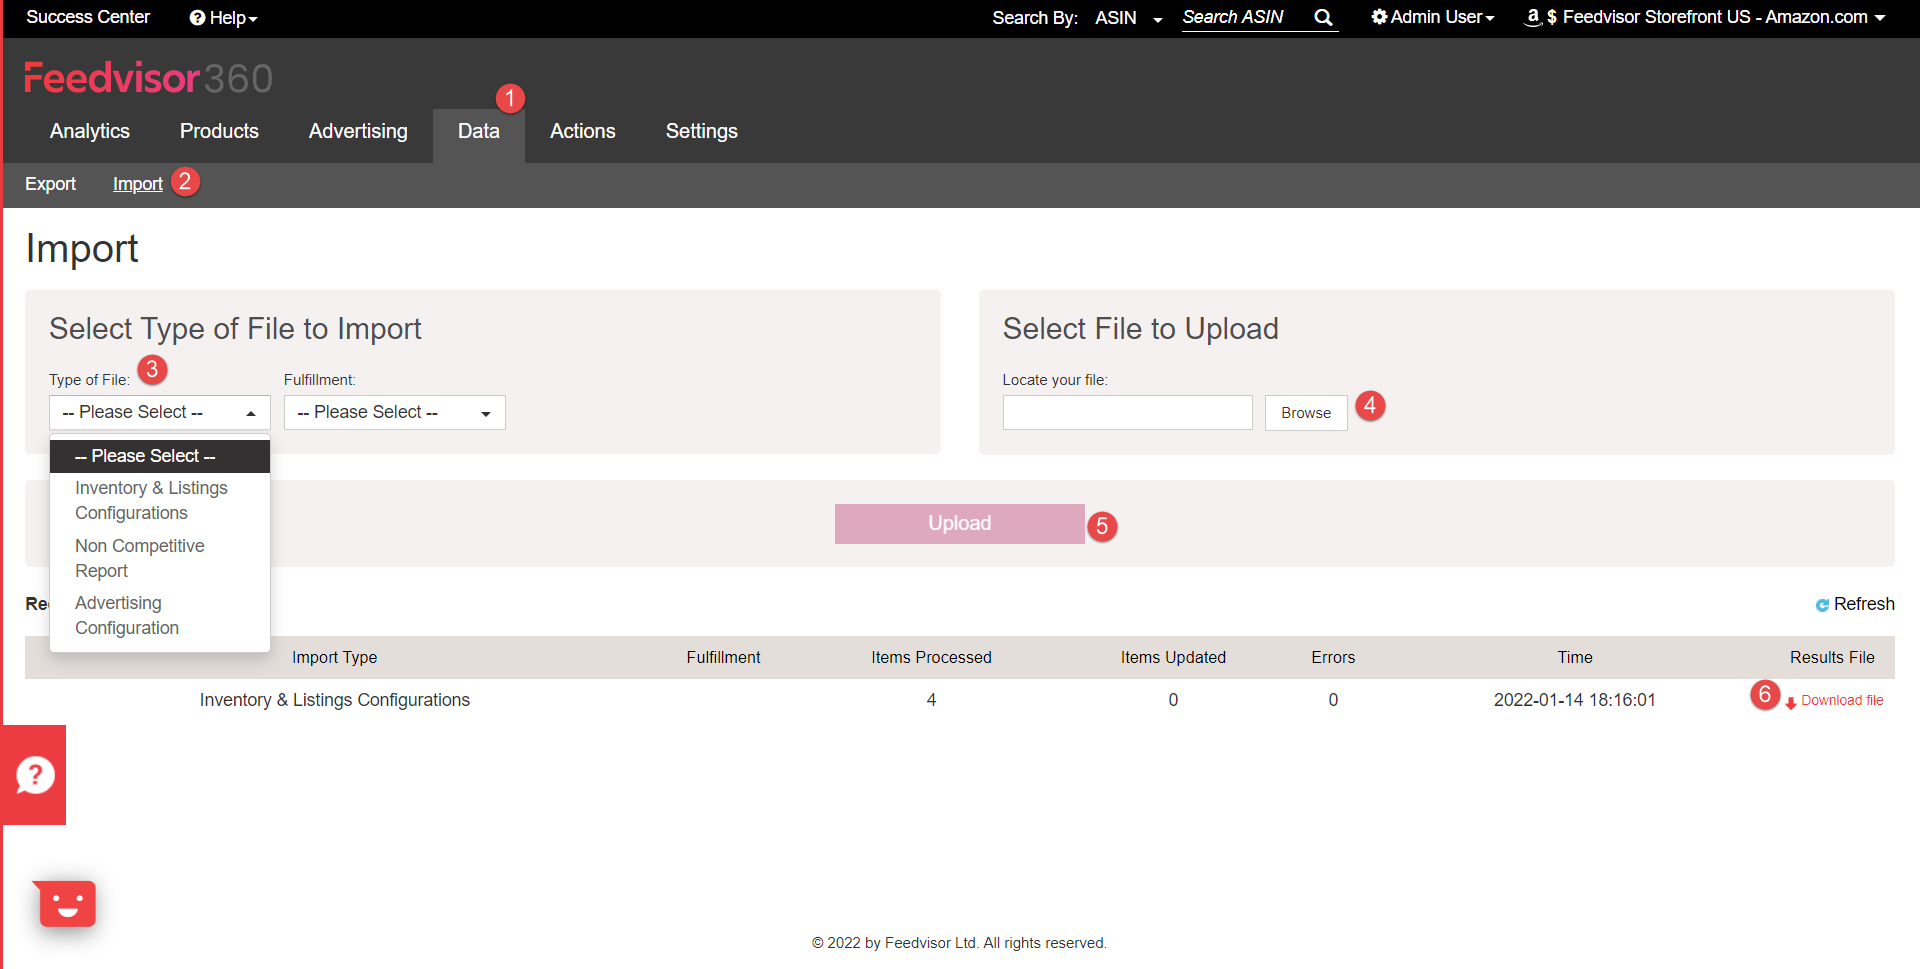
Task: Open the Help menu
Action: click(223, 18)
